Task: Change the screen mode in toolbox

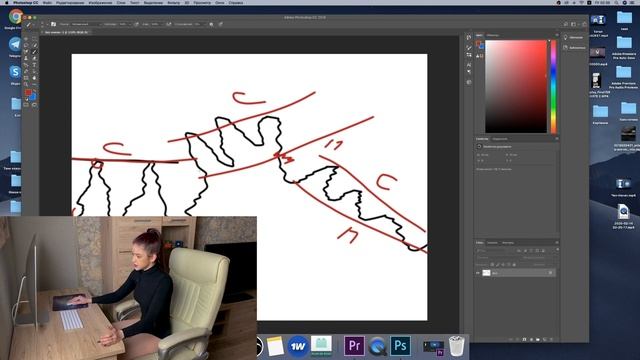Action: [35, 104]
